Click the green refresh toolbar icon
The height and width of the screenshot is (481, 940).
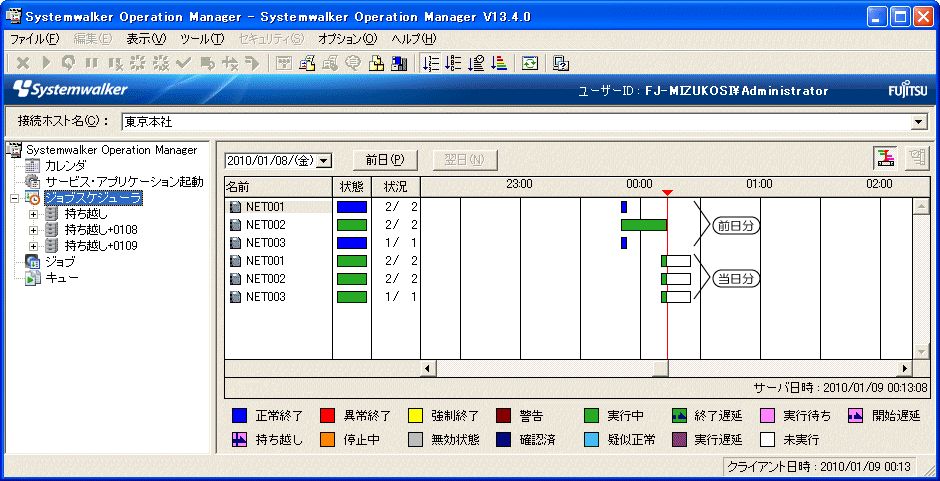530,63
